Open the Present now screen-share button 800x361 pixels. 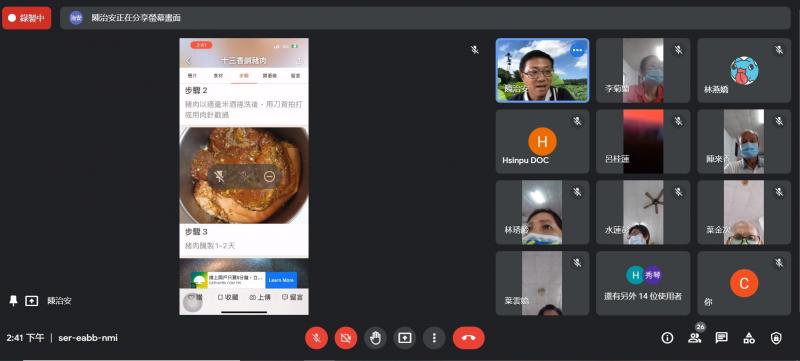pos(405,338)
